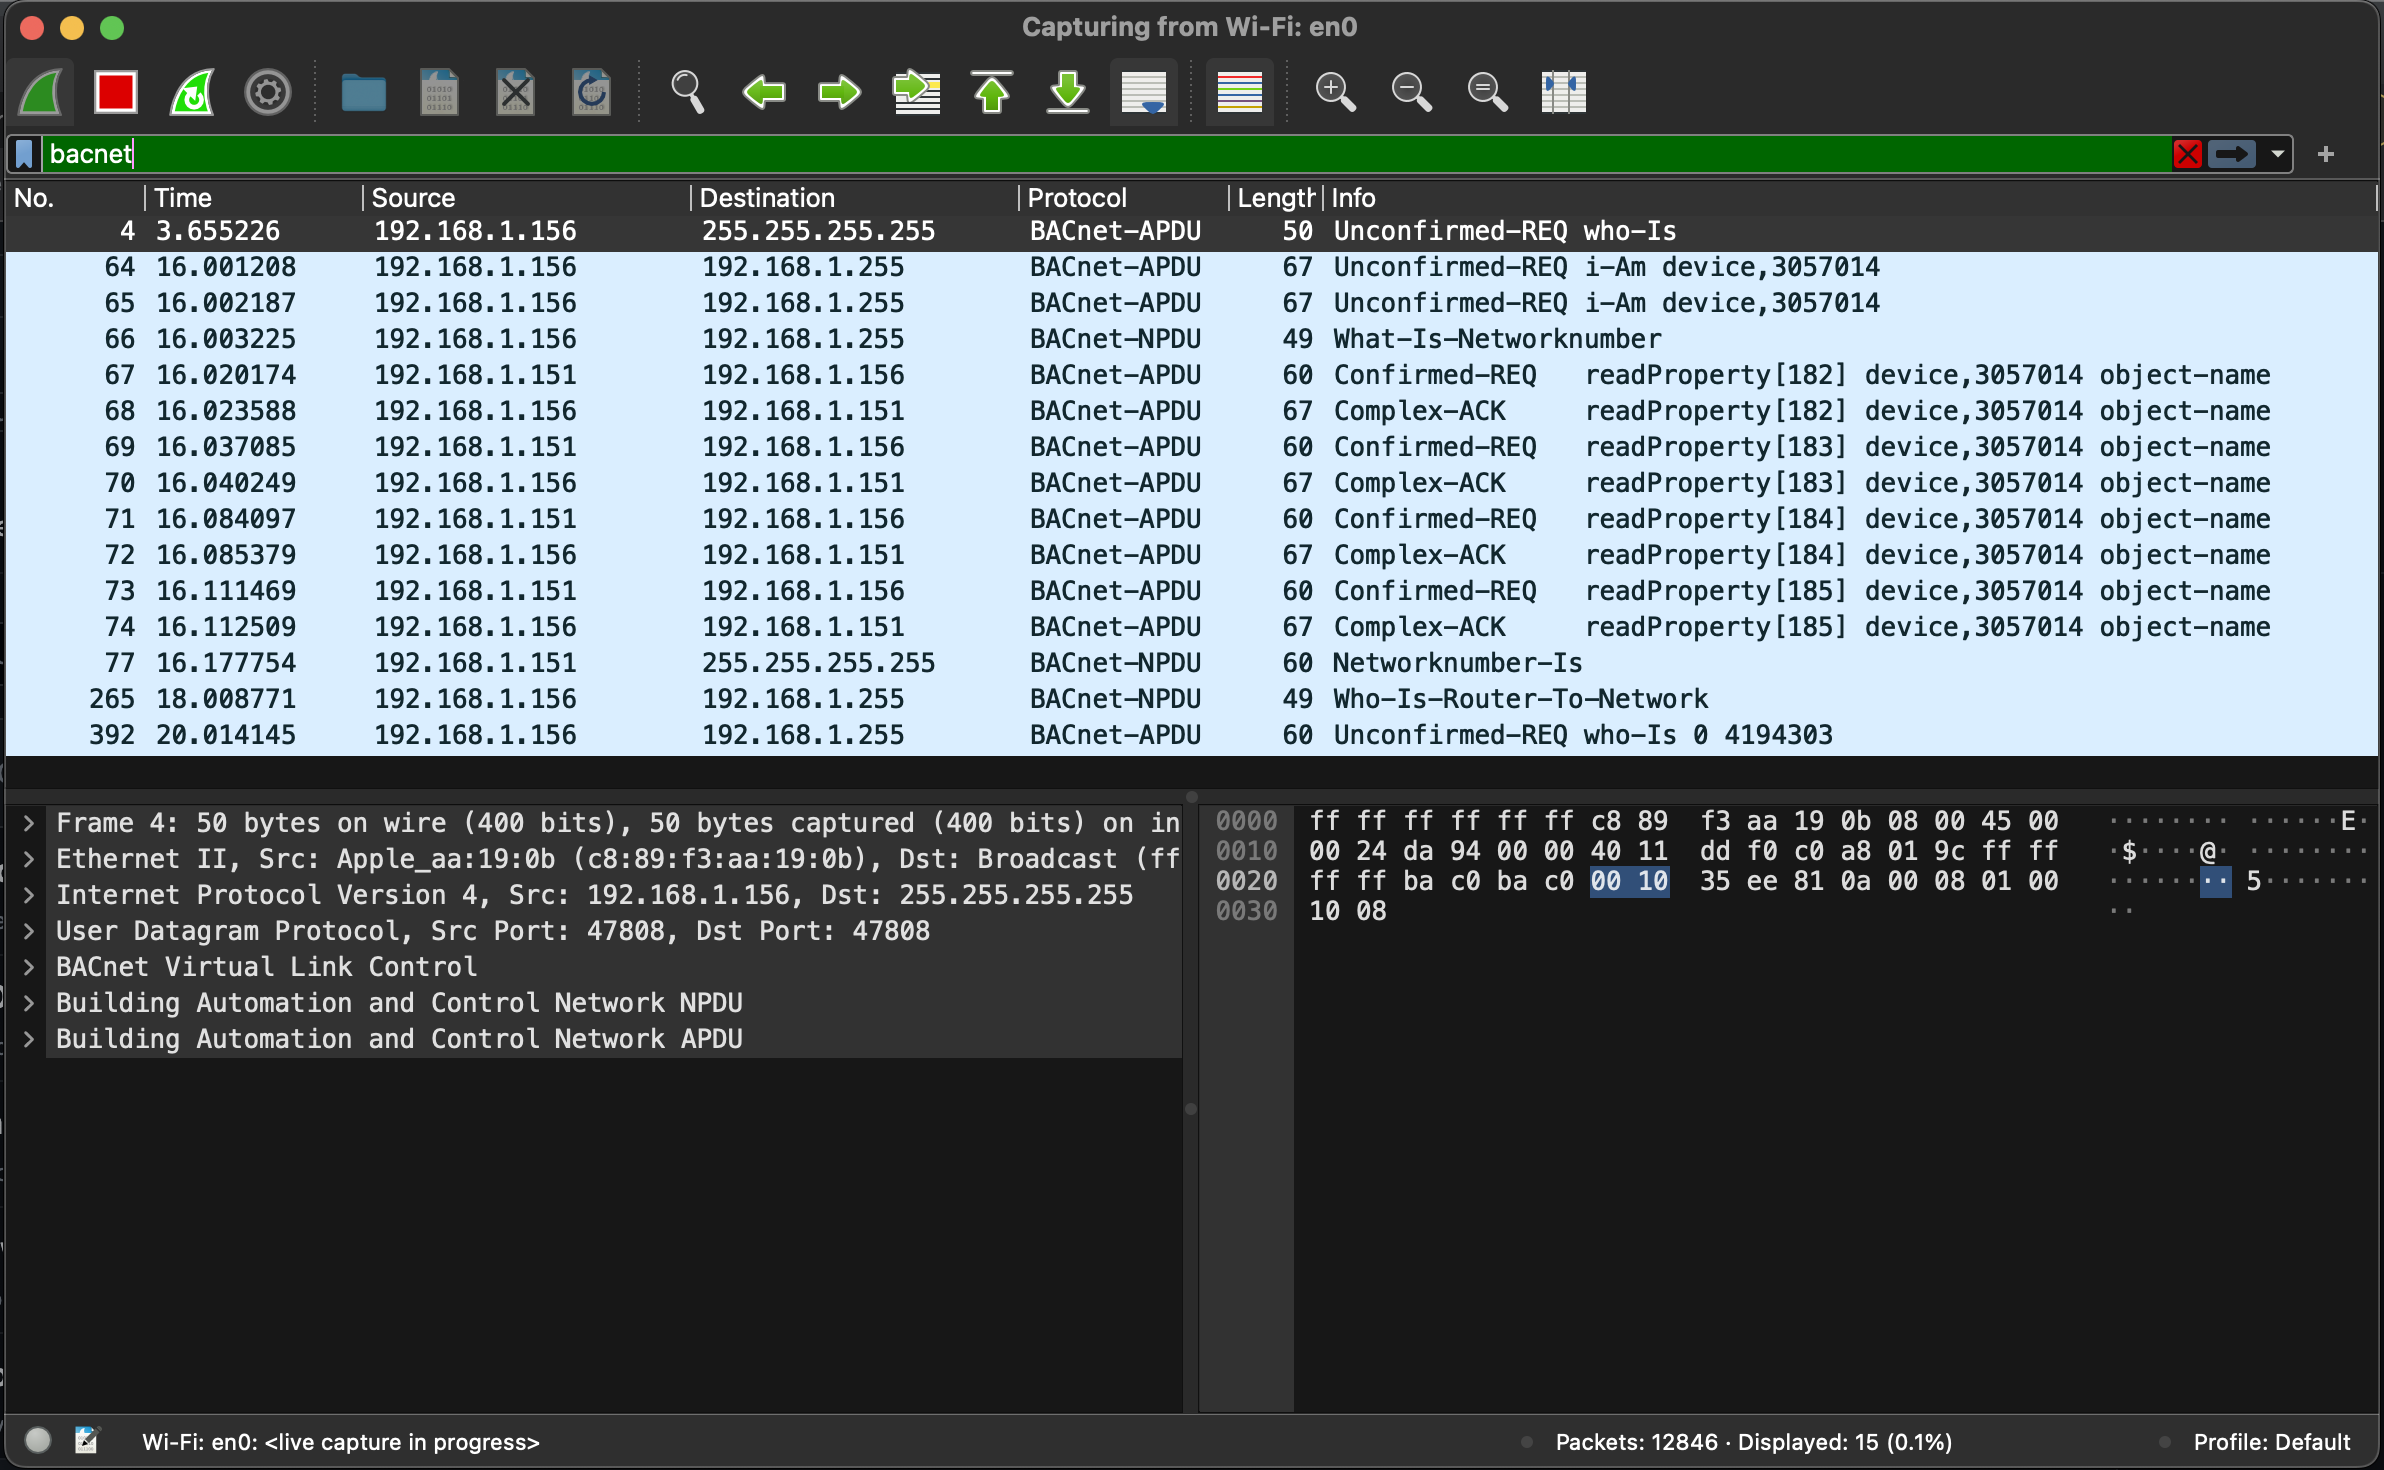2384x1470 pixels.
Task: Open filter history dropdown
Action: [x=2277, y=153]
